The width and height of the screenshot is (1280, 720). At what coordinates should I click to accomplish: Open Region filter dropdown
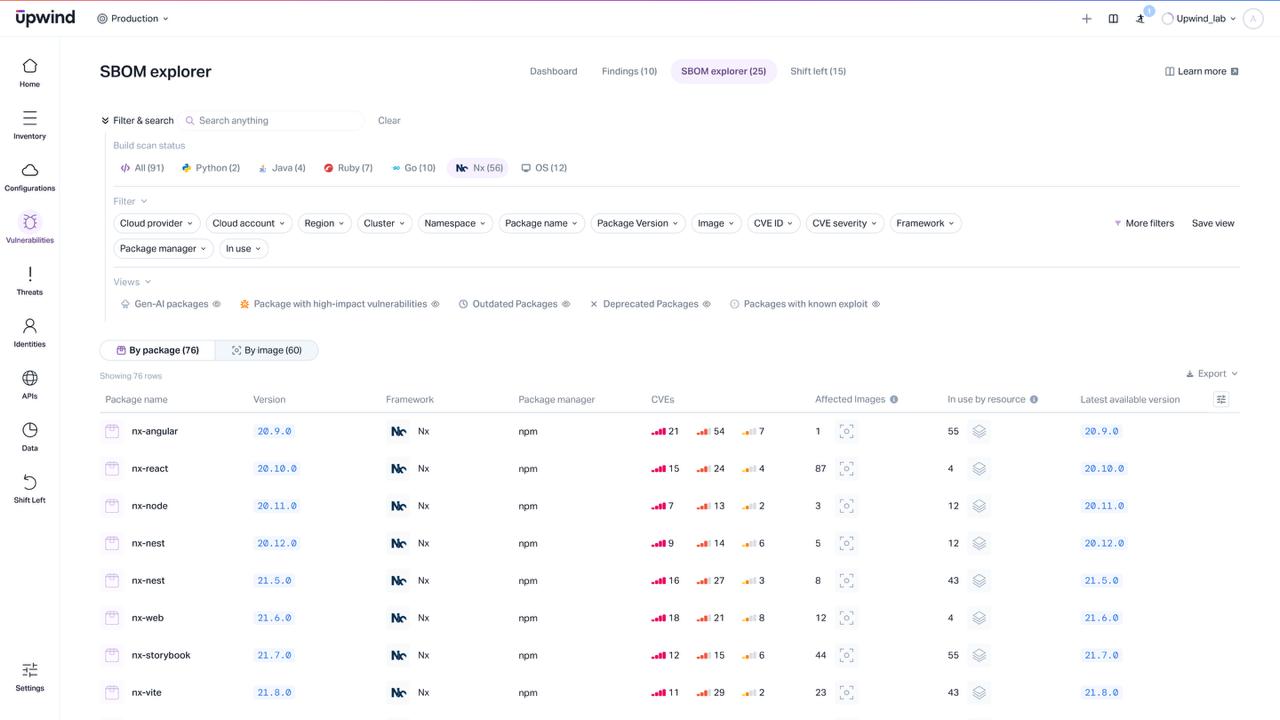point(325,223)
